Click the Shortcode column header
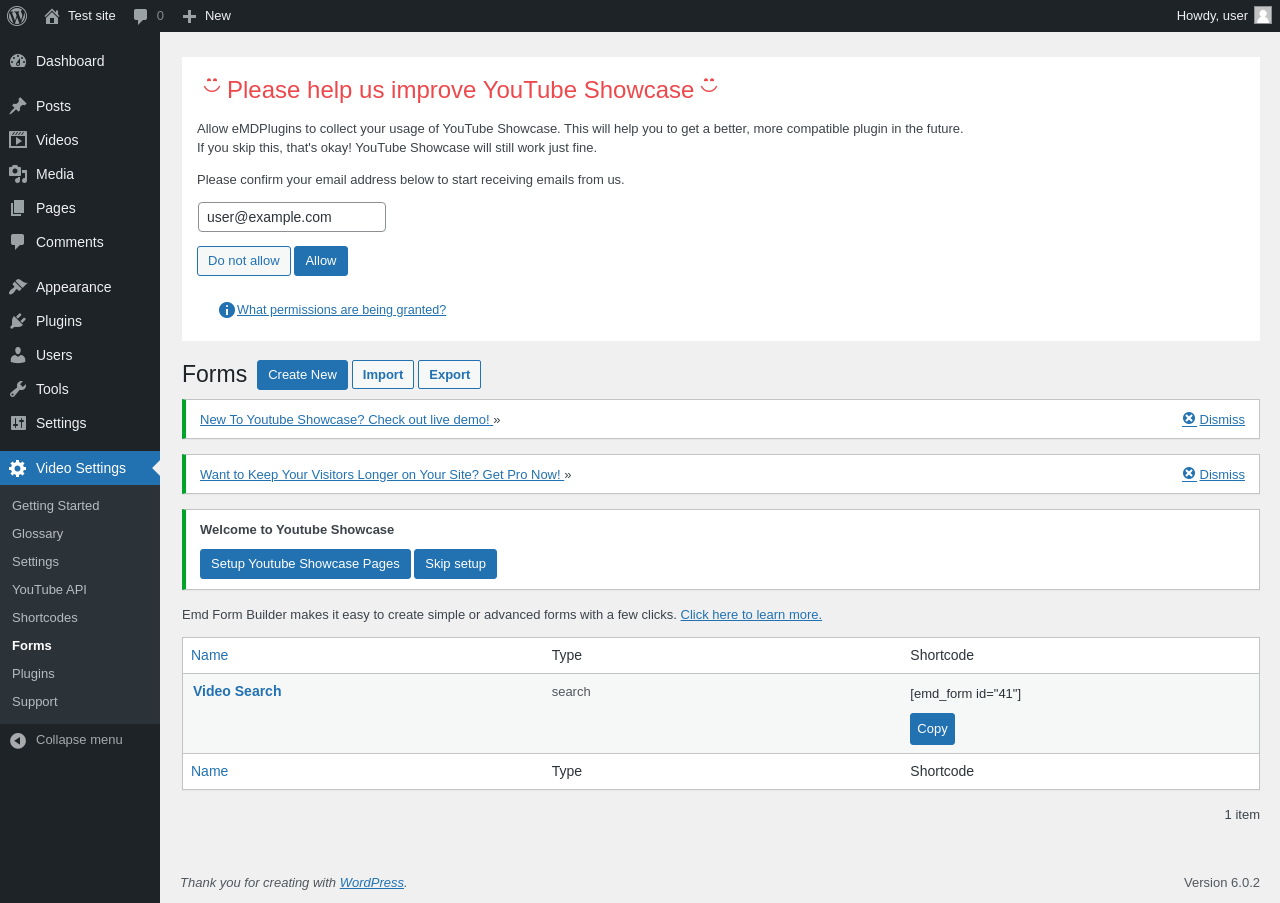This screenshot has width=1280, height=903. click(x=942, y=655)
